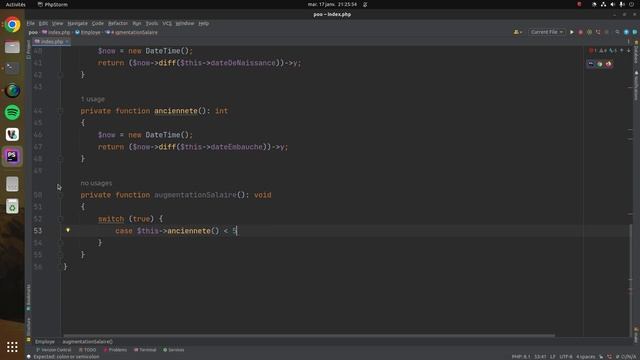Click the yellow intention light bulb on line 53
Image resolution: width=640 pixels, height=360 pixels.
[x=68, y=230]
